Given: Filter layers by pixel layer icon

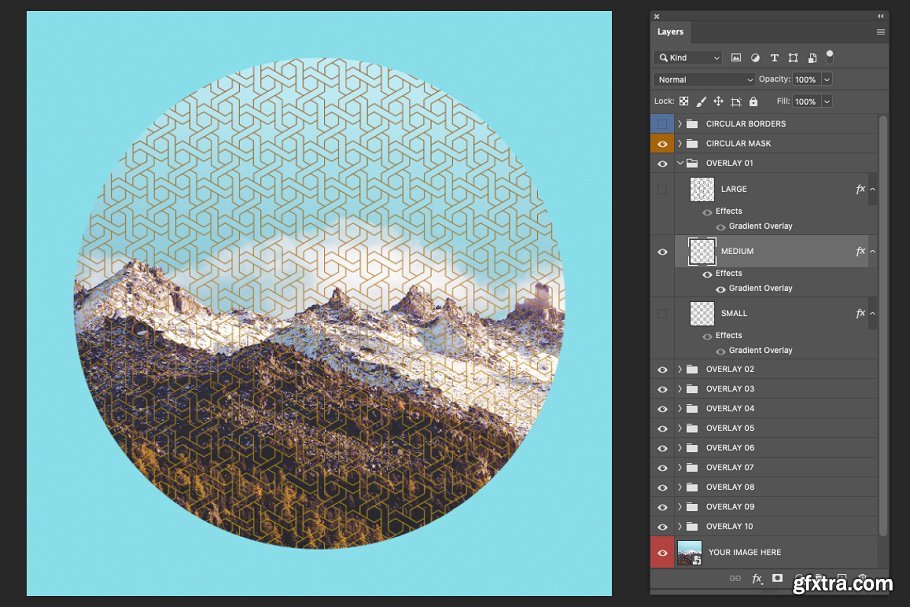Looking at the screenshot, I should click(x=736, y=58).
